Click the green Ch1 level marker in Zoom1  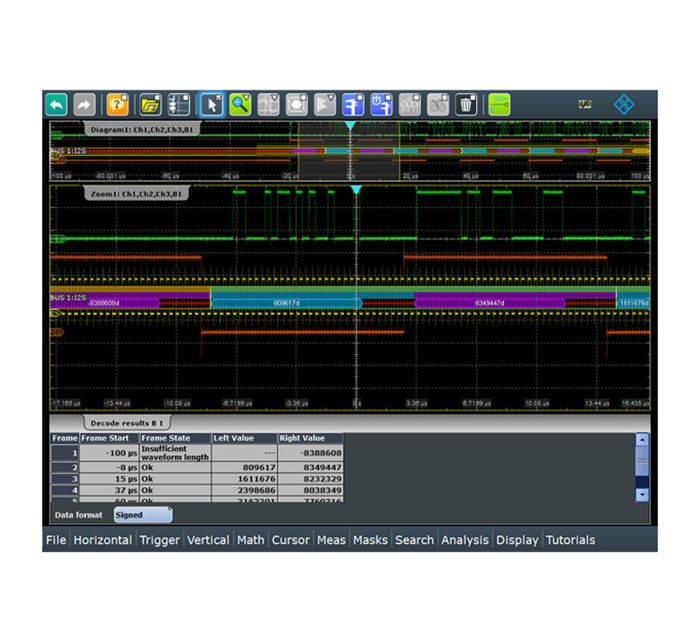click(x=58, y=239)
